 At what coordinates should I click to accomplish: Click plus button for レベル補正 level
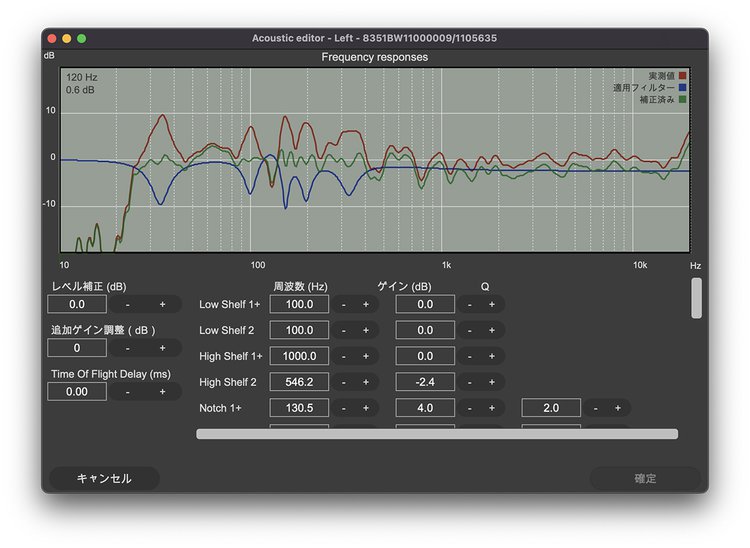click(x=162, y=304)
